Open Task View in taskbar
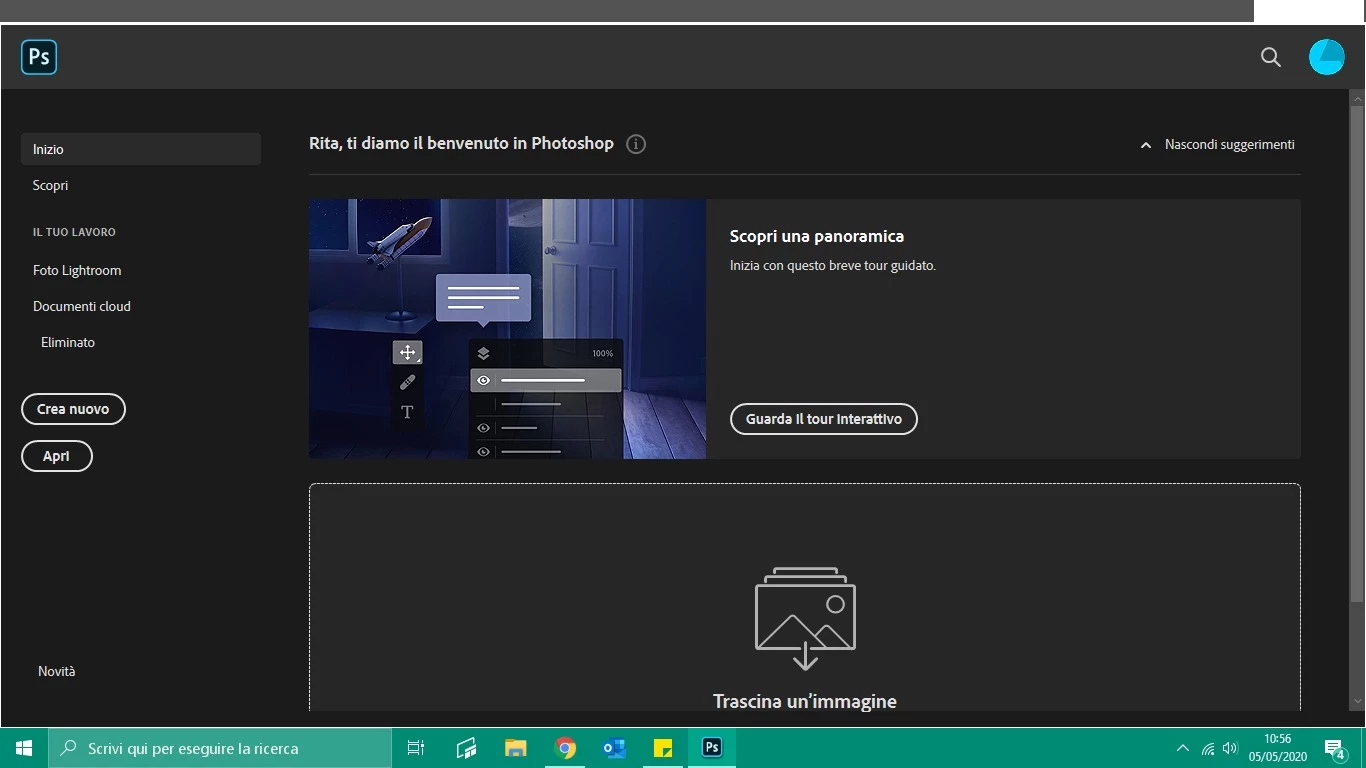 point(416,748)
